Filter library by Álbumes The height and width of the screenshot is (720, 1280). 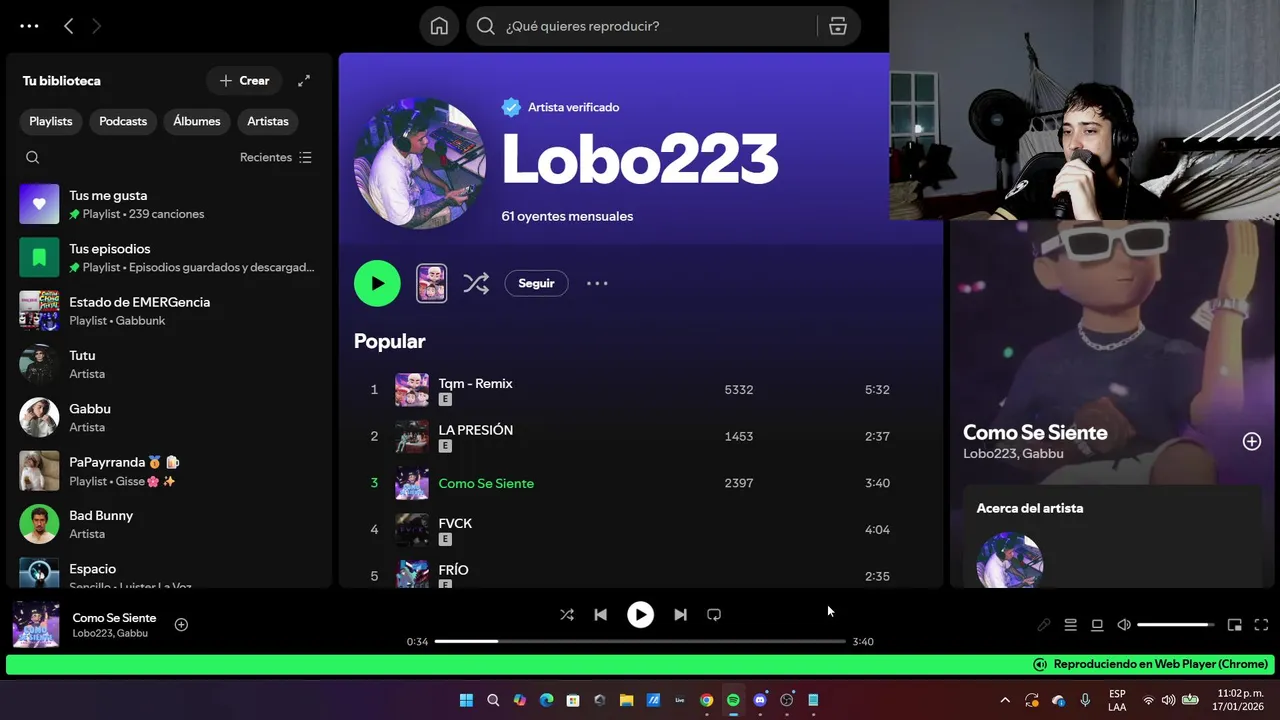click(197, 121)
